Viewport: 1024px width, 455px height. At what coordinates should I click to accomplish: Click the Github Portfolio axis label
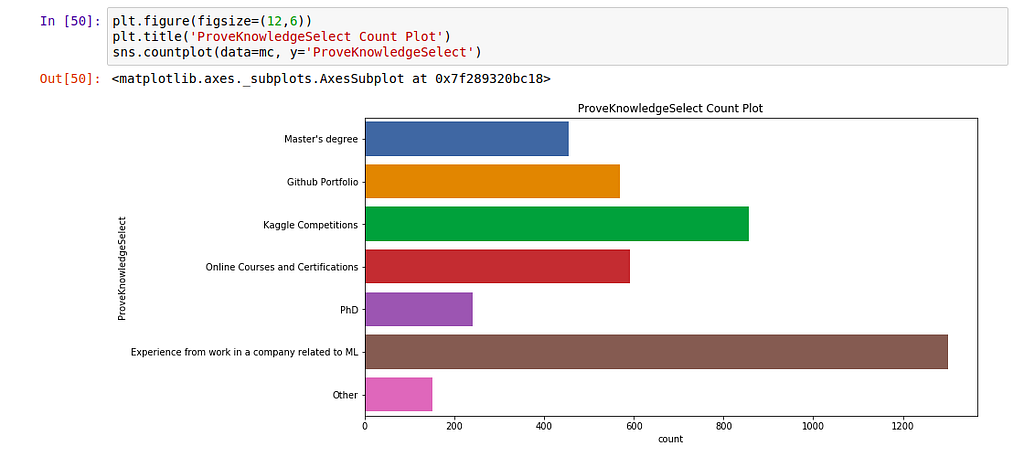pos(323,181)
